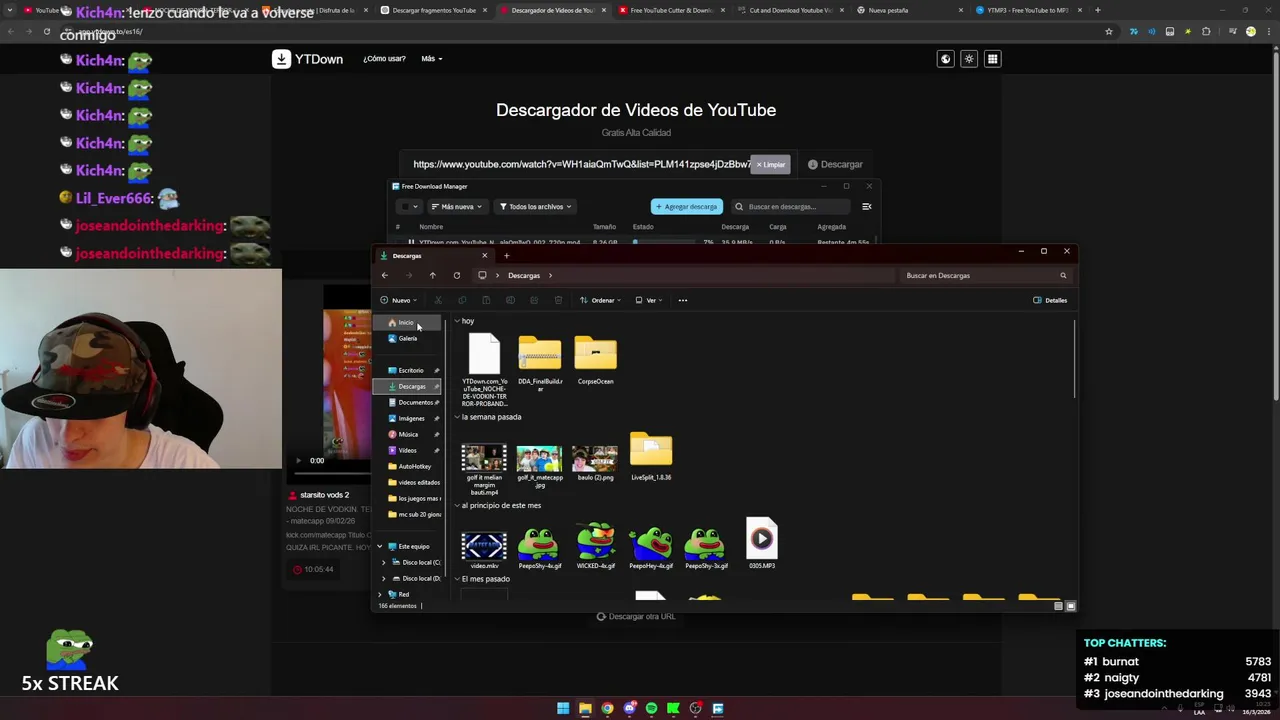Open the three-dots more options in Explorer
The height and width of the screenshot is (720, 1280).
tap(683, 300)
